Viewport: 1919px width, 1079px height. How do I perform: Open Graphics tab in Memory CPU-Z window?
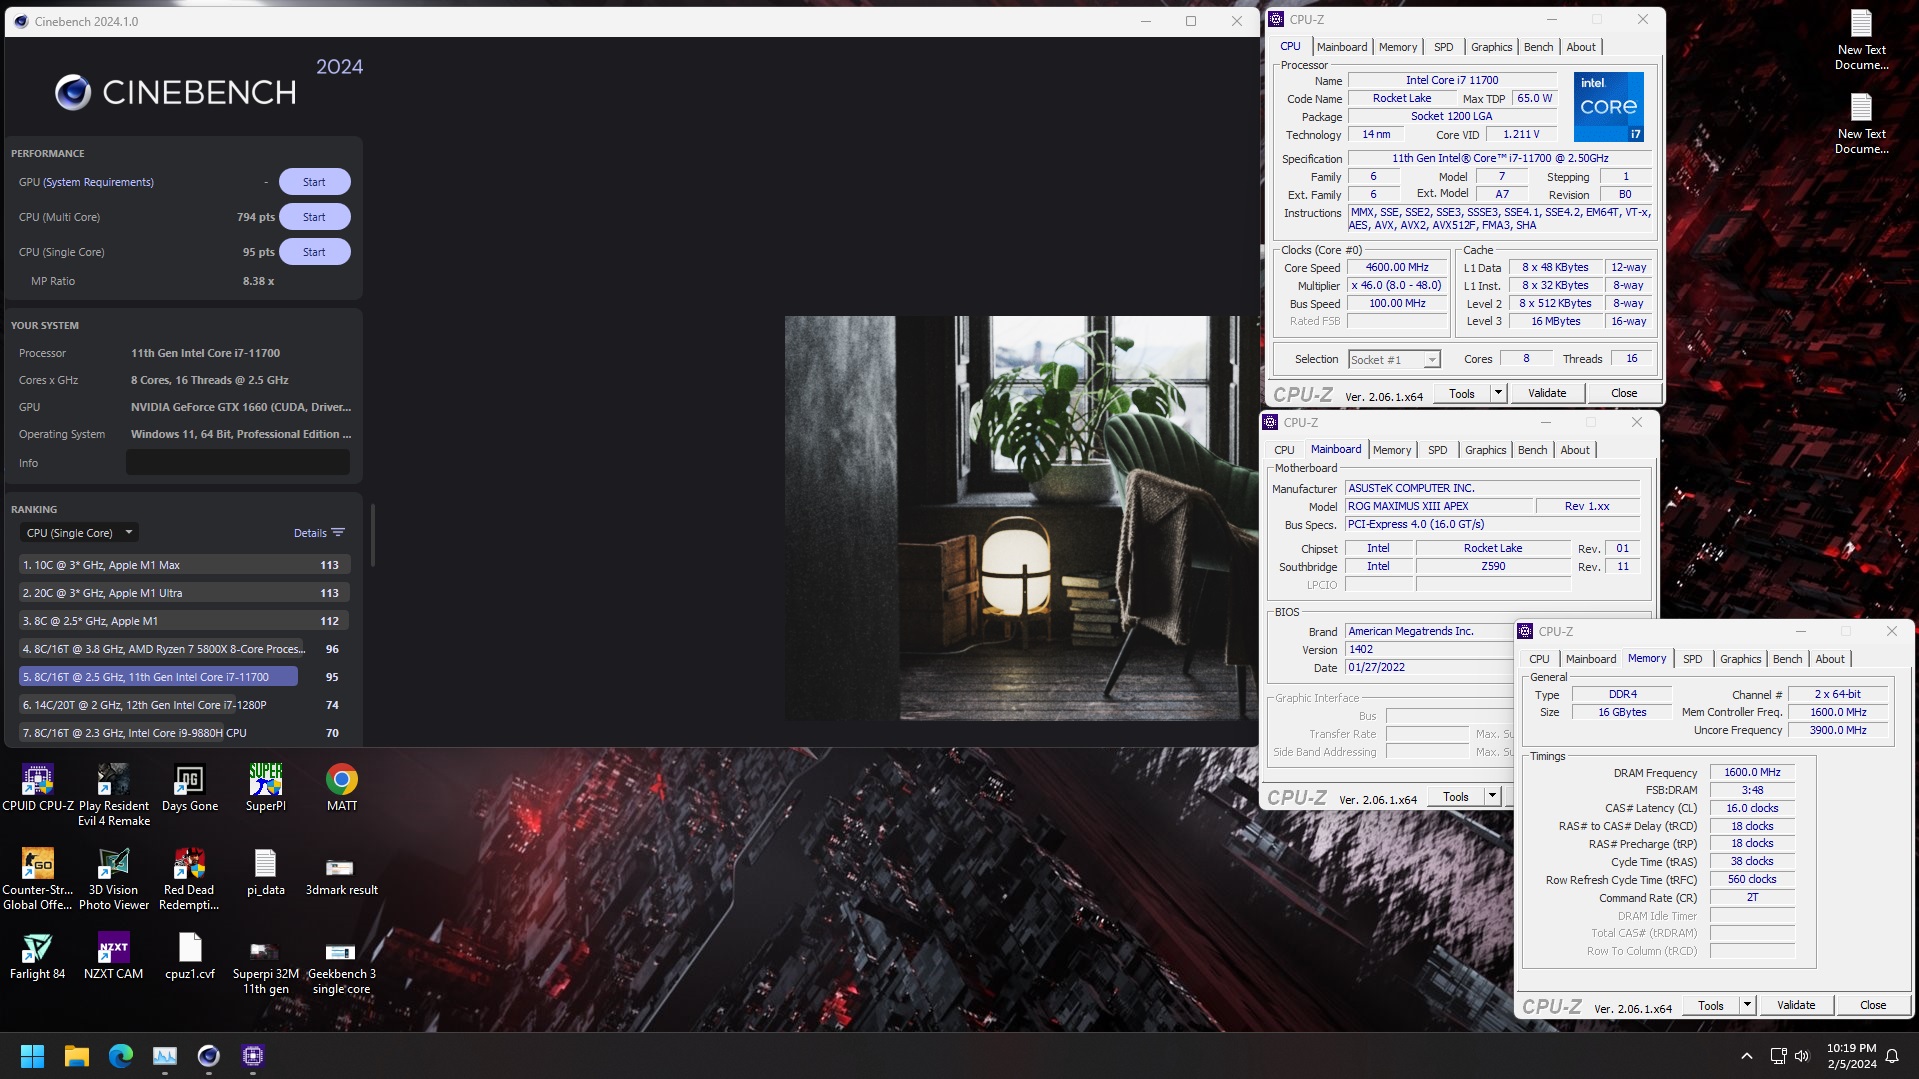1740,659
